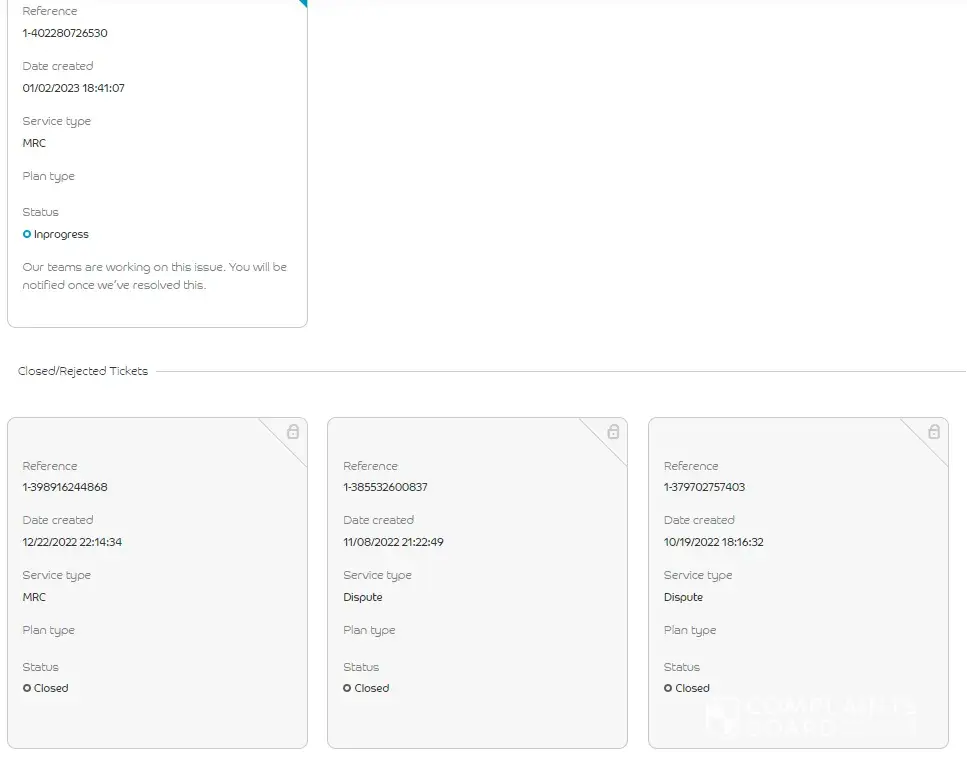
Task: Click Dispute service type on 11/08/2022 ticket
Action: click(x=363, y=597)
